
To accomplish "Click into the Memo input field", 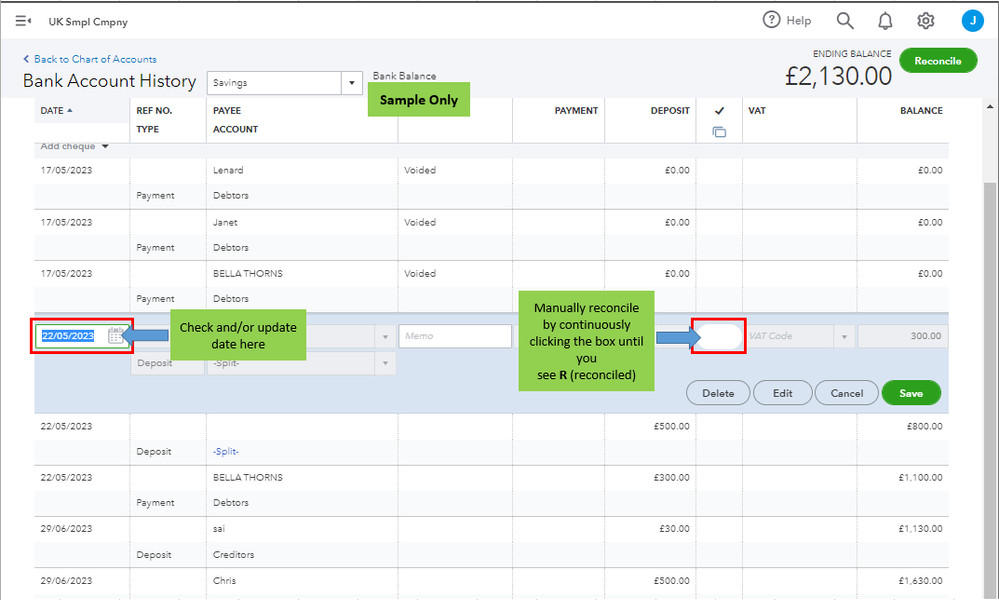I will (455, 337).
